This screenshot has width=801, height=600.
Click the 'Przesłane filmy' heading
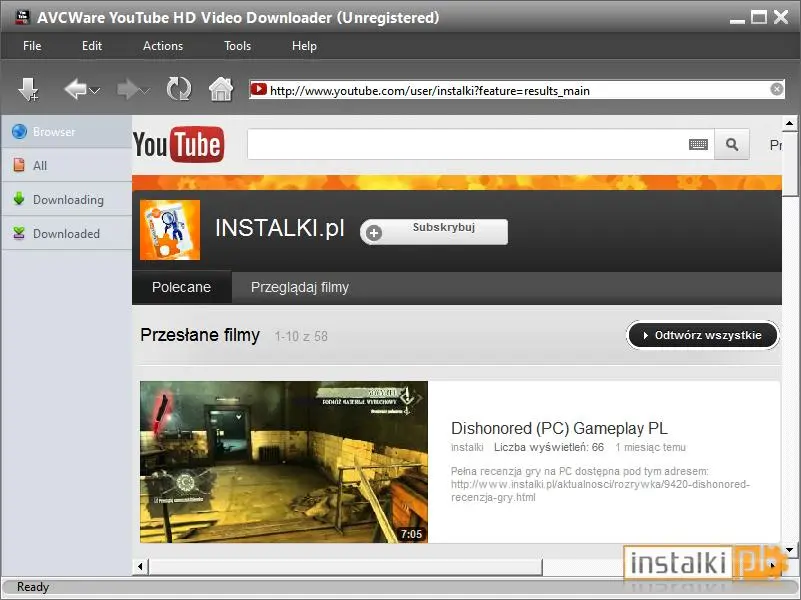(200, 335)
